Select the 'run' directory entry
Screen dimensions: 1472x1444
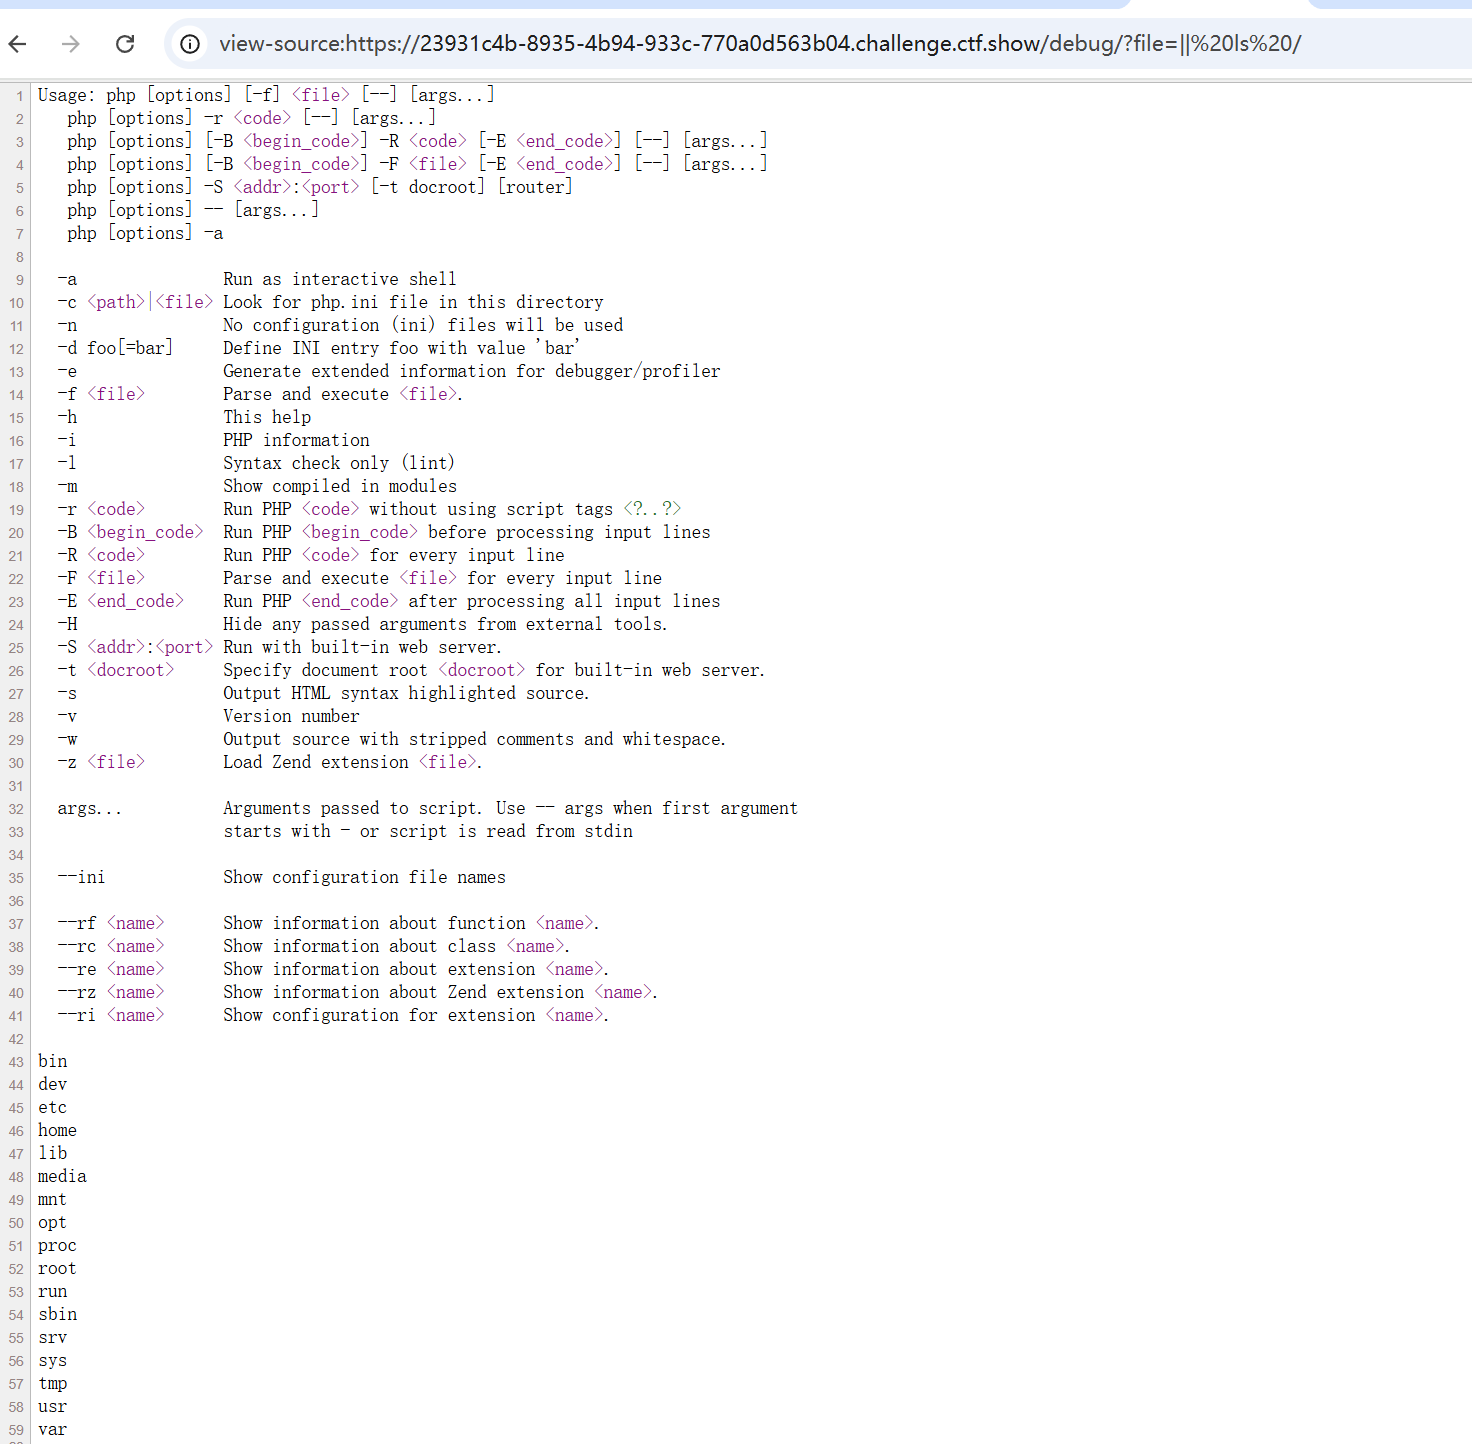click(x=53, y=1291)
